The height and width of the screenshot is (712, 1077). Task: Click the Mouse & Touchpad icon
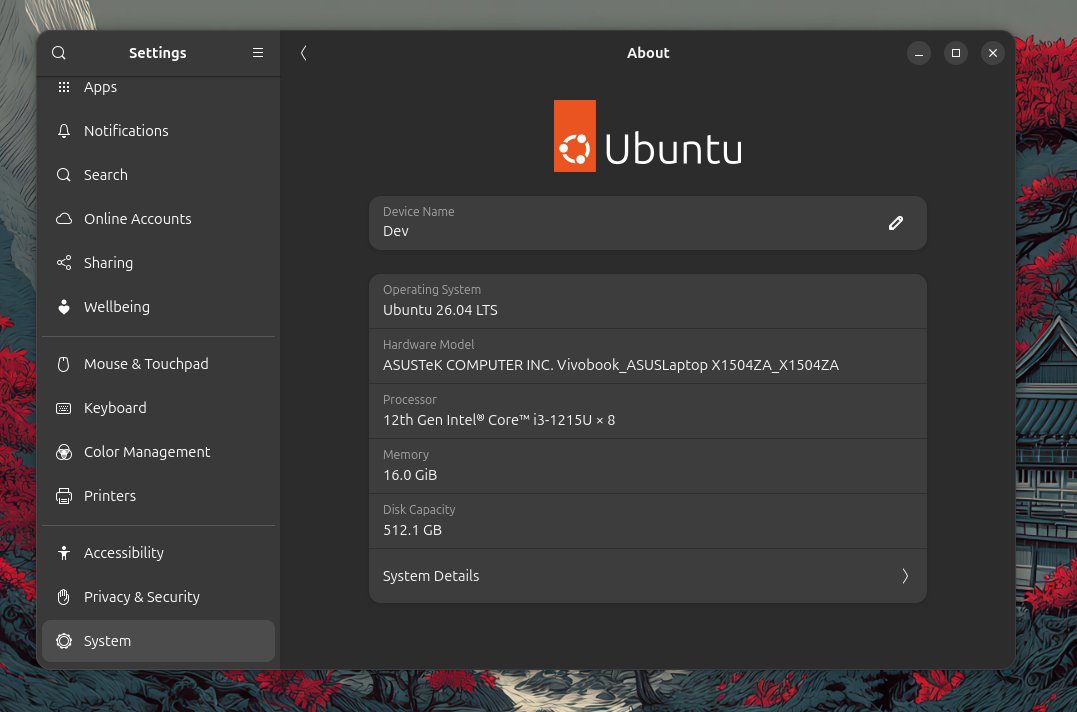pyautogui.click(x=64, y=364)
